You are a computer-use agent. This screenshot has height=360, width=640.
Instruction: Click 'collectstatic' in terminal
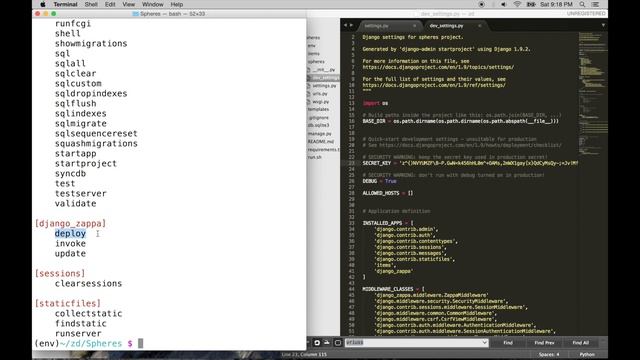click(x=88, y=313)
